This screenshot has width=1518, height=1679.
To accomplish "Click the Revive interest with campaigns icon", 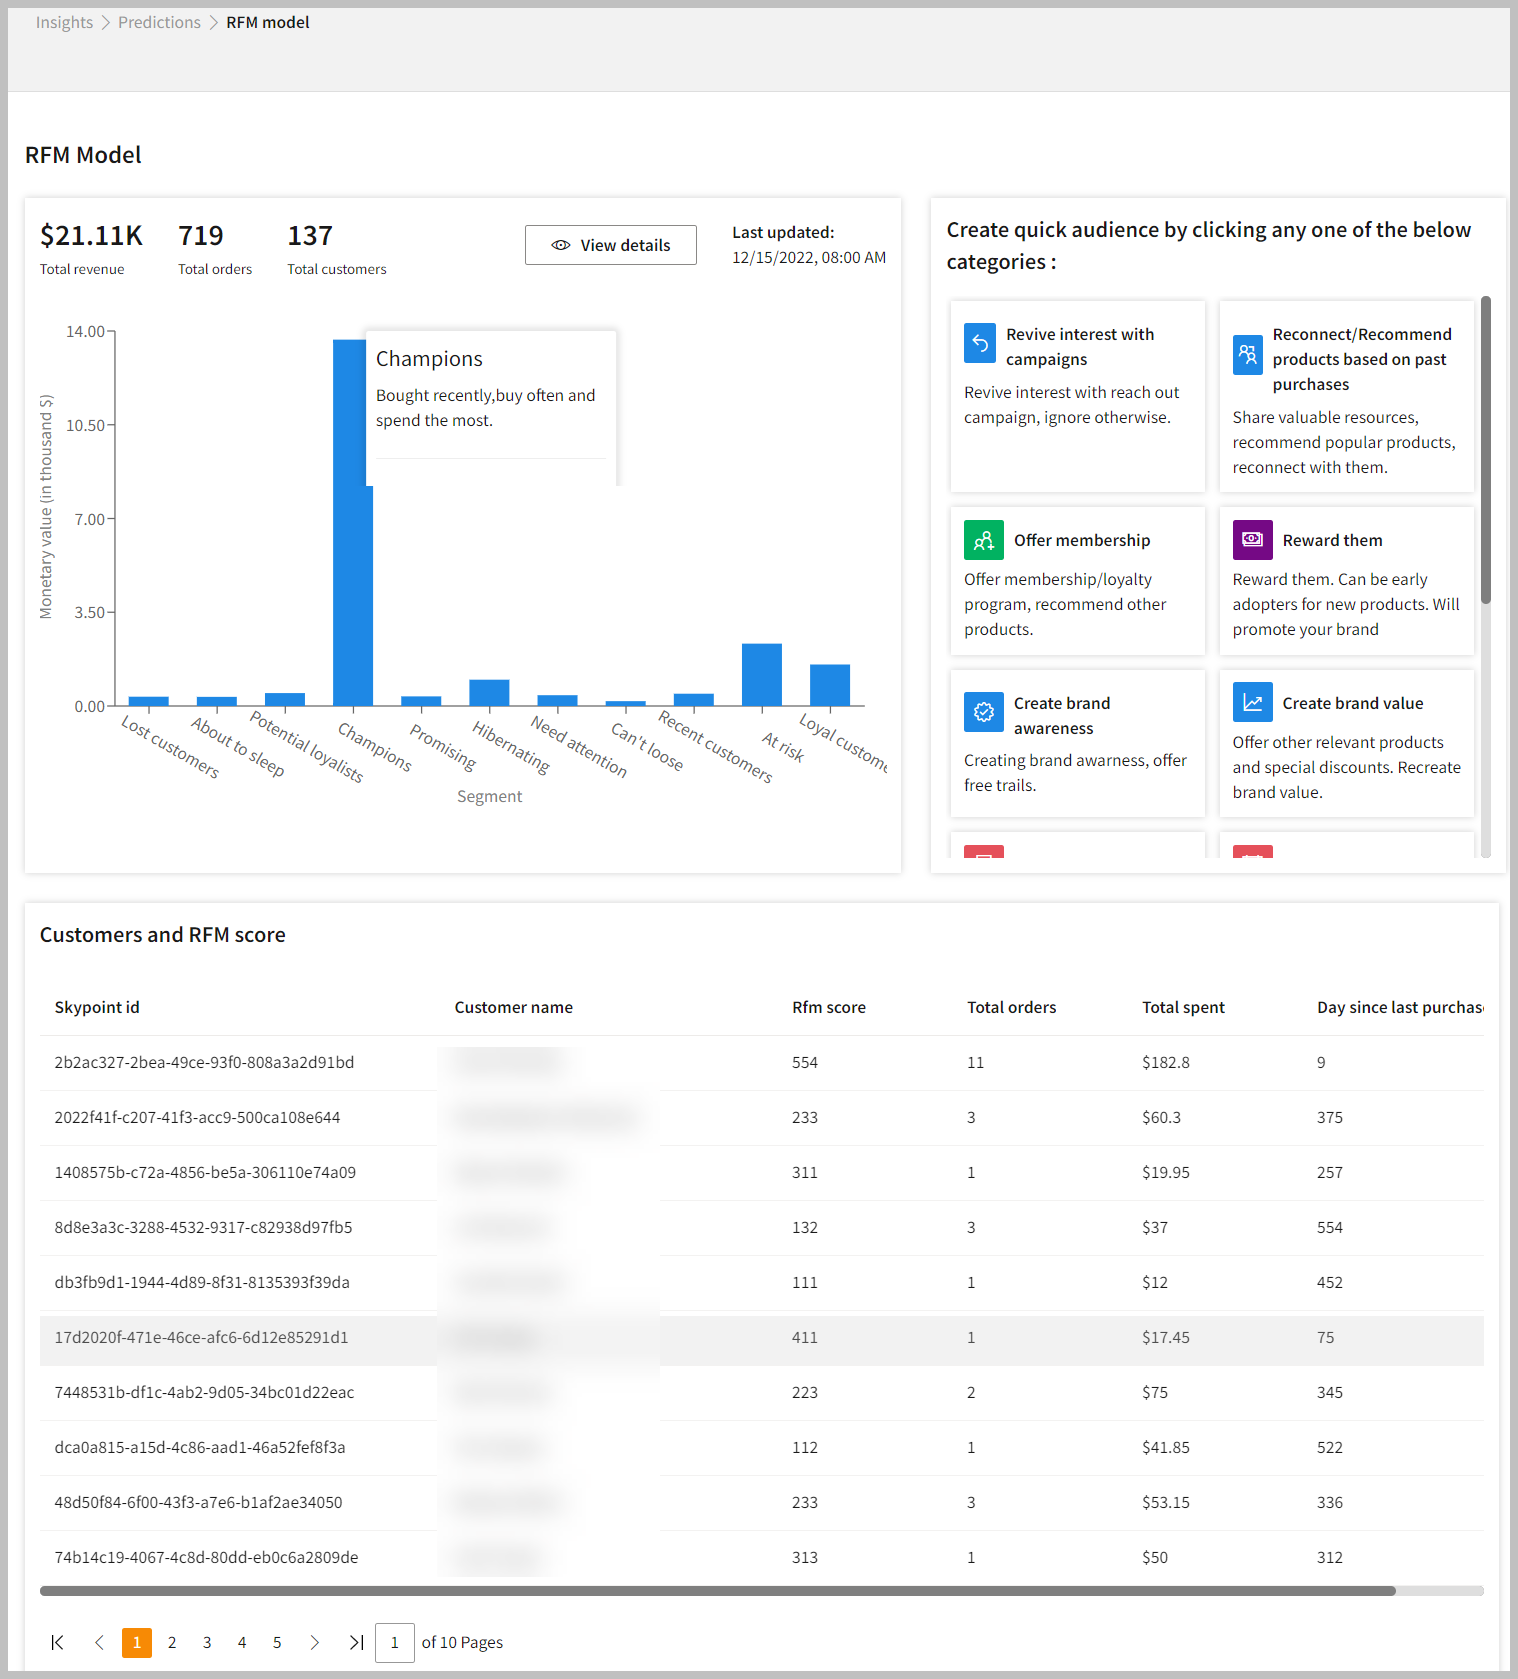I will tap(979, 343).
